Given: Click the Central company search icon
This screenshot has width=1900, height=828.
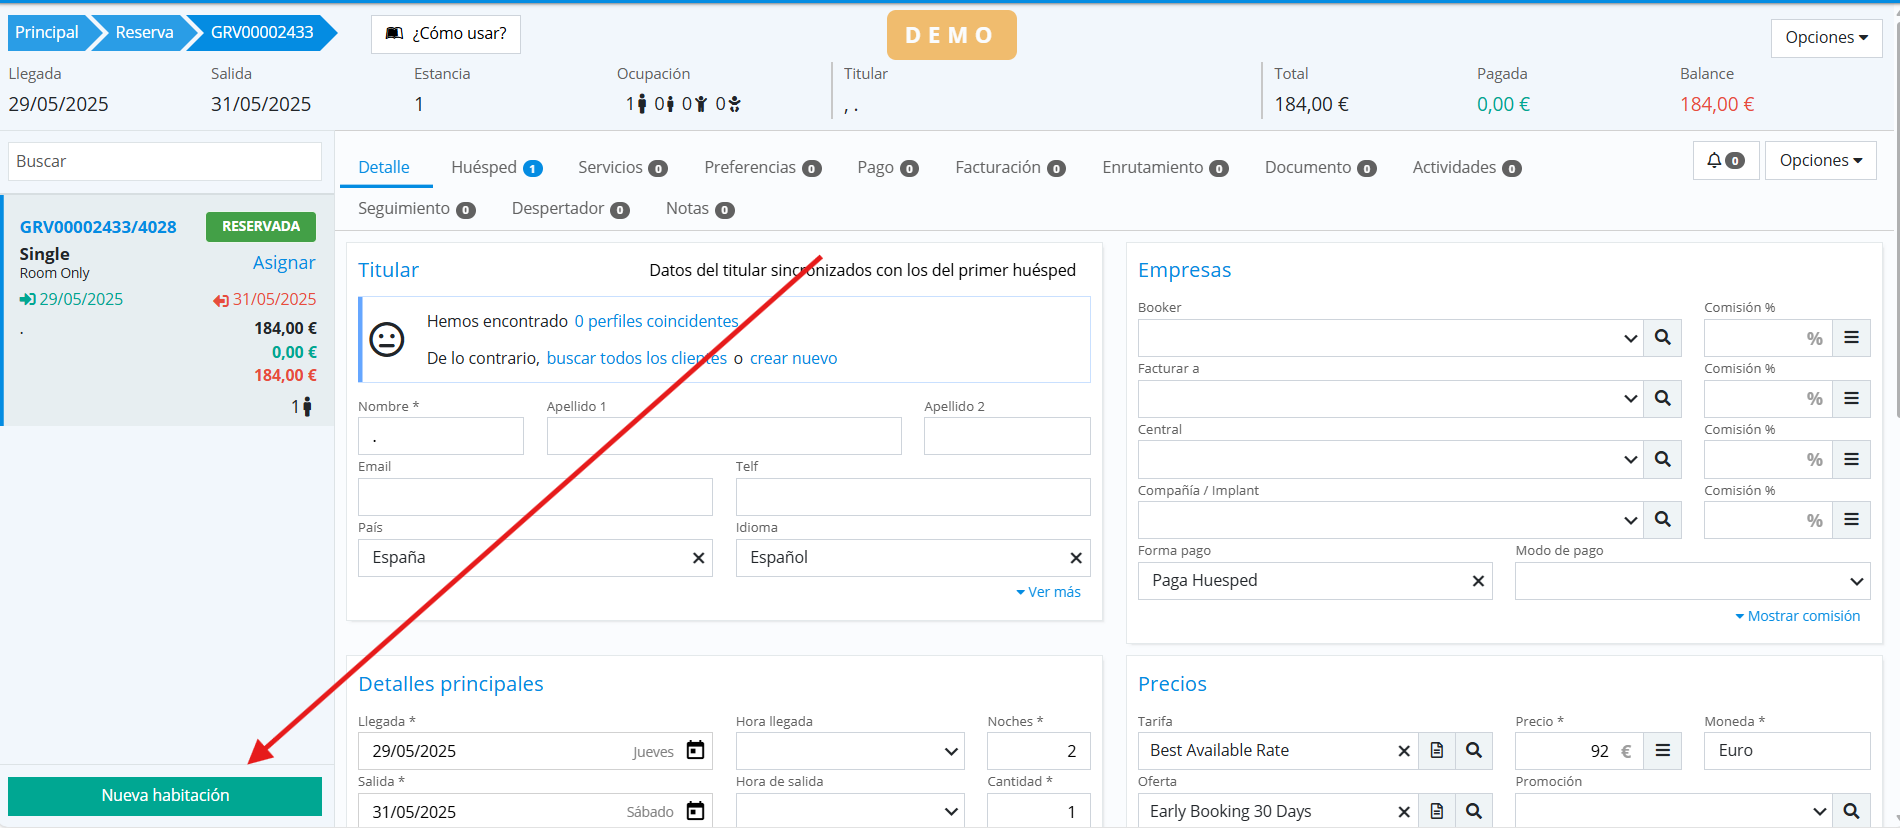Looking at the screenshot, I should pos(1662,460).
